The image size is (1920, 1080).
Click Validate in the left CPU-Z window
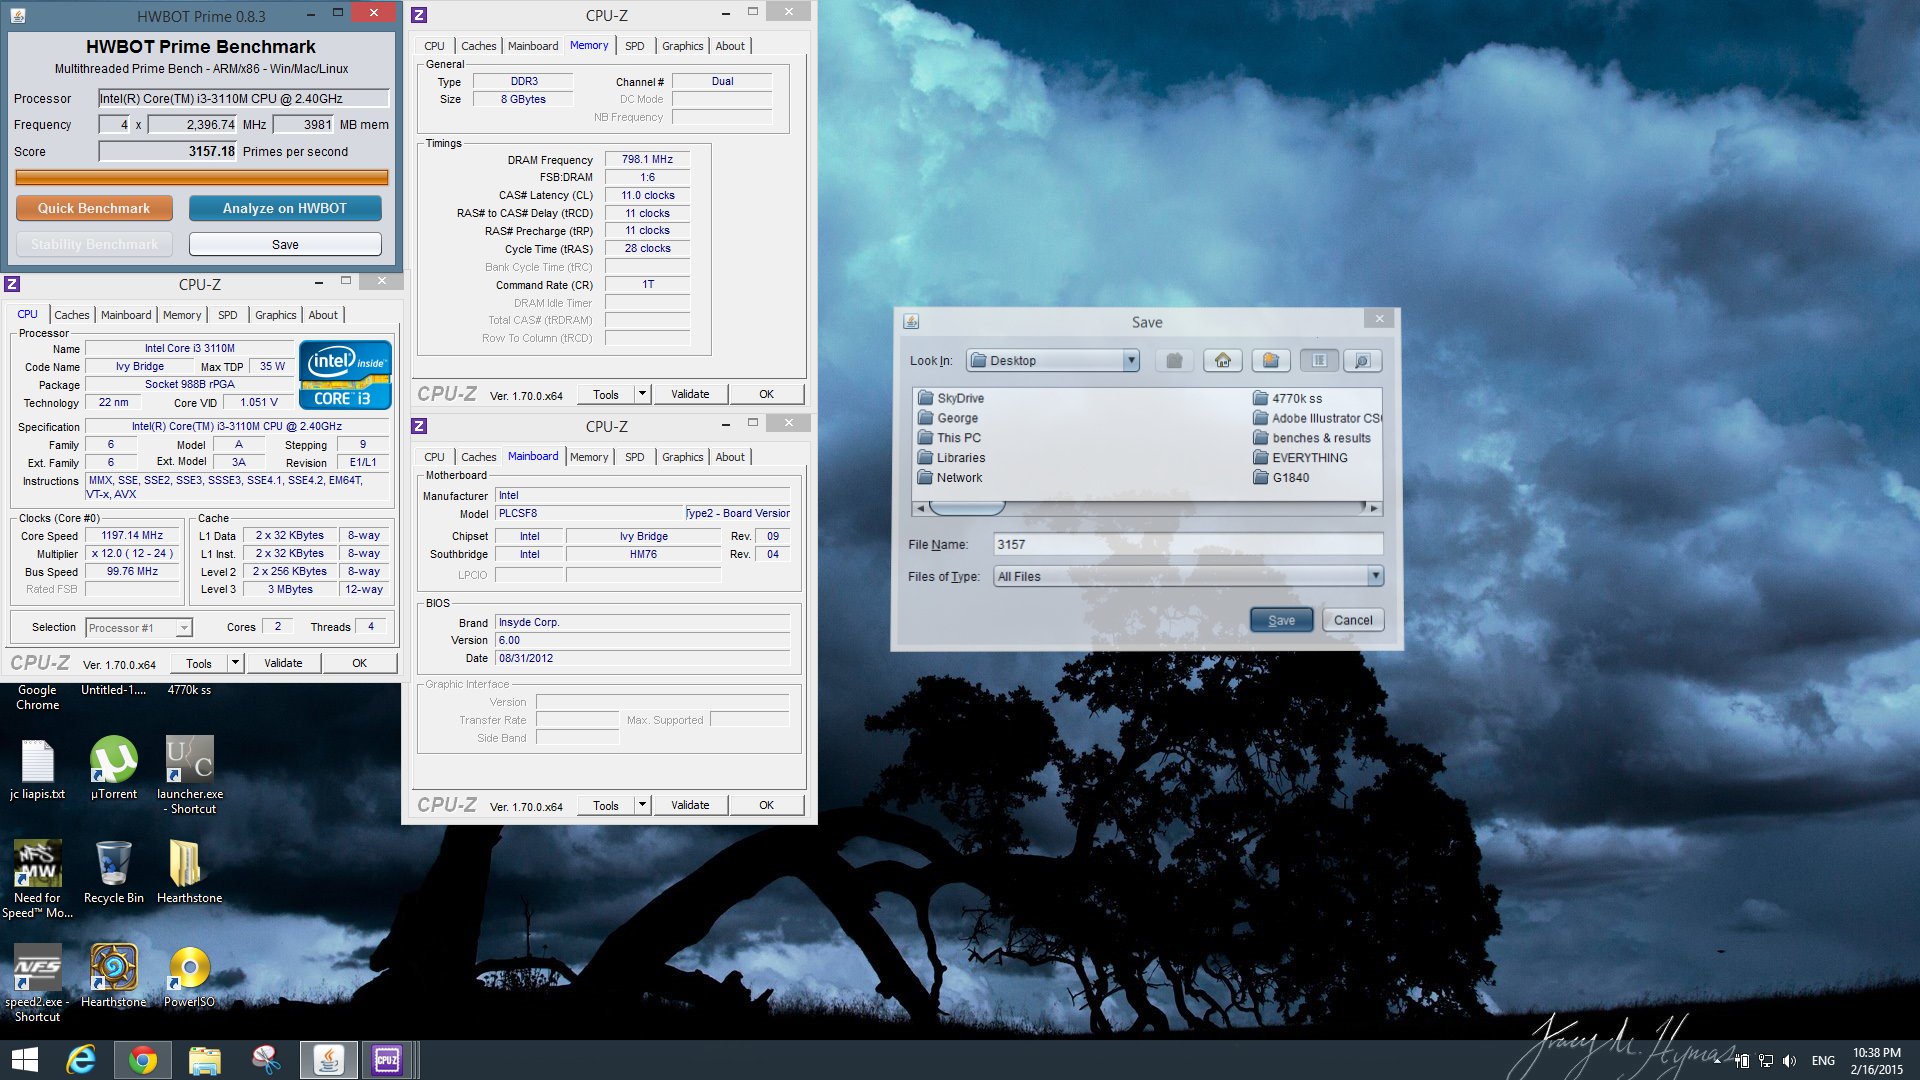(283, 663)
